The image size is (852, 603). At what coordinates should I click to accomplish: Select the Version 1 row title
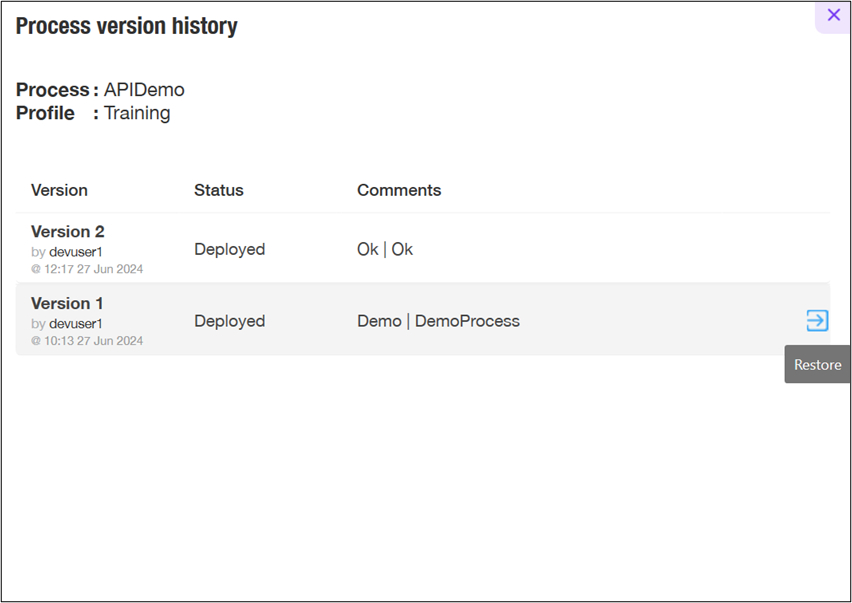pyautogui.click(x=67, y=303)
